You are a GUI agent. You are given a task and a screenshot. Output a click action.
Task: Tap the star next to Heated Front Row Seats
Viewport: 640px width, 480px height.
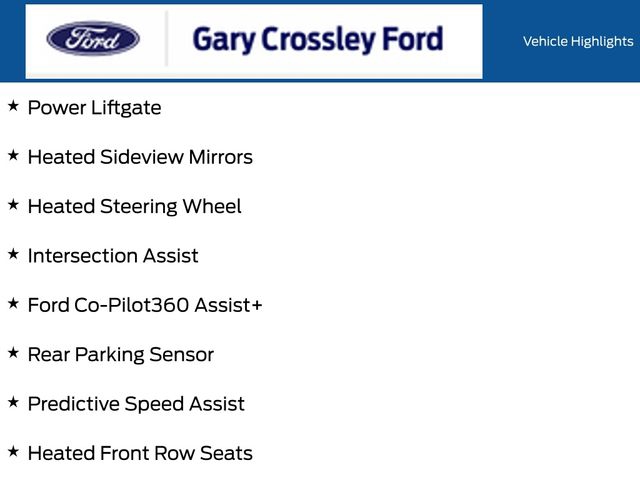tap(13, 451)
